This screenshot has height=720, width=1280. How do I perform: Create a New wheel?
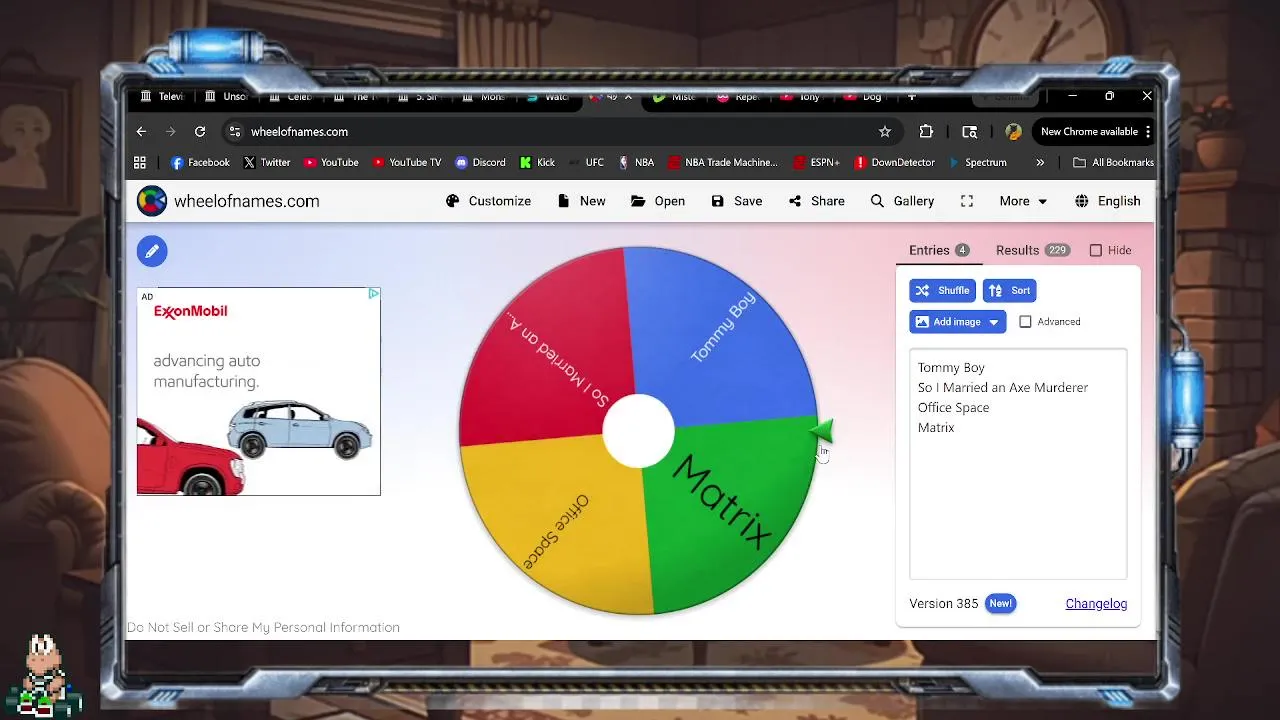pyautogui.click(x=581, y=201)
